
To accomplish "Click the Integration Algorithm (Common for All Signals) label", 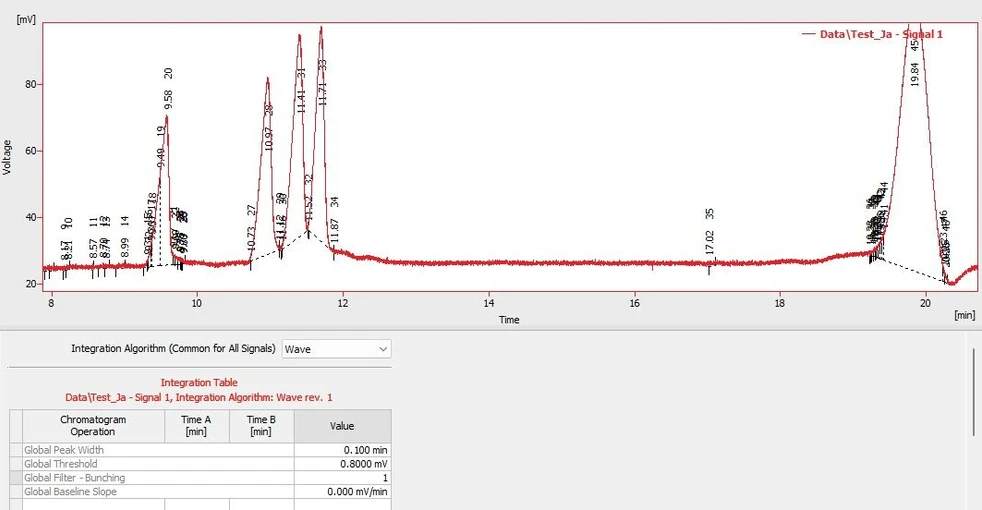I will click(173, 348).
